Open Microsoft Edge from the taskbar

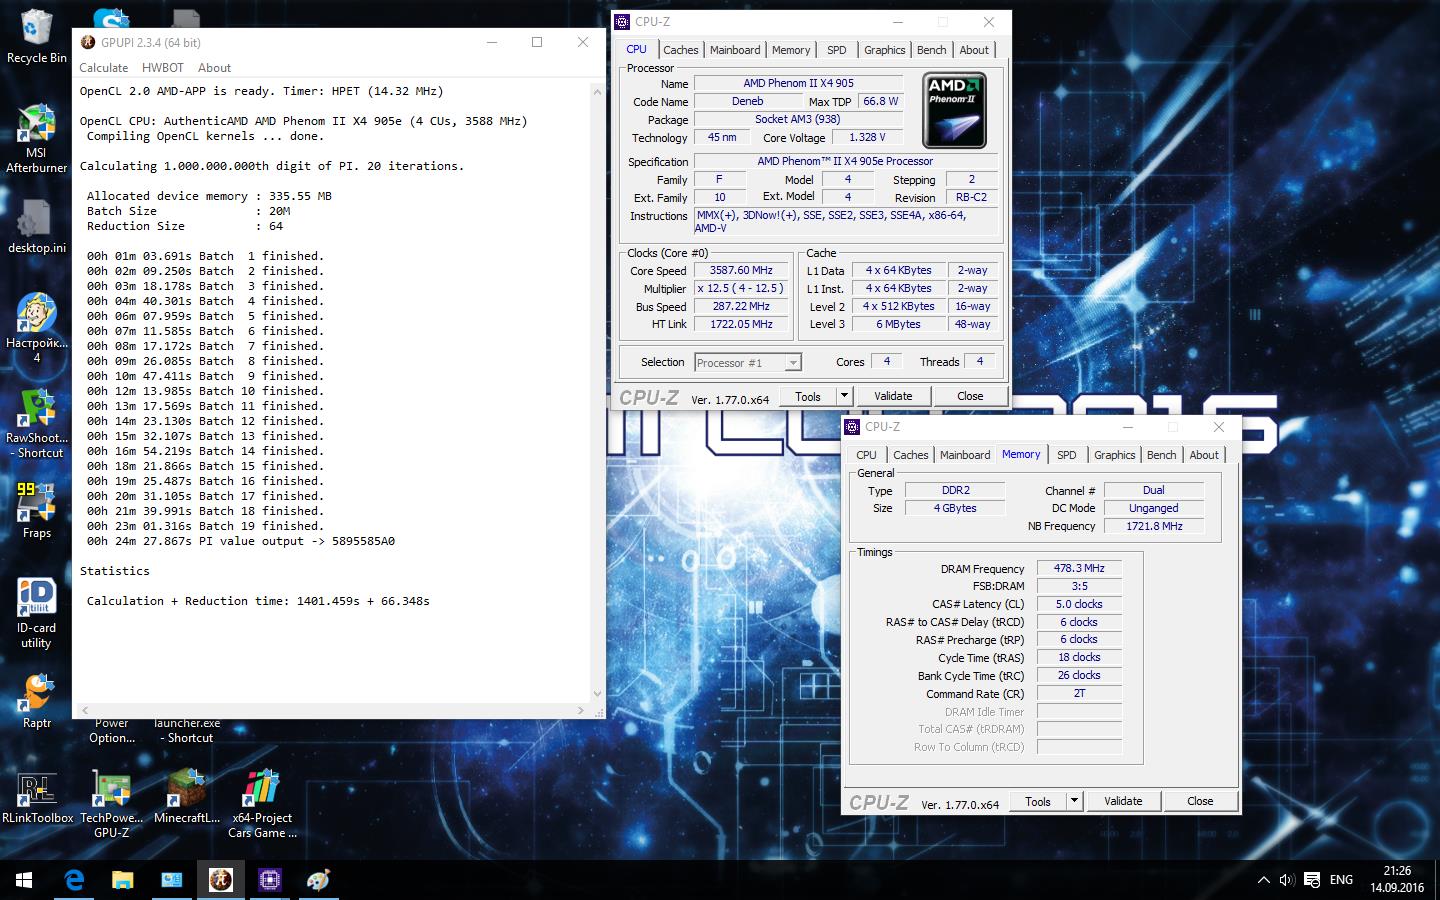click(x=73, y=880)
